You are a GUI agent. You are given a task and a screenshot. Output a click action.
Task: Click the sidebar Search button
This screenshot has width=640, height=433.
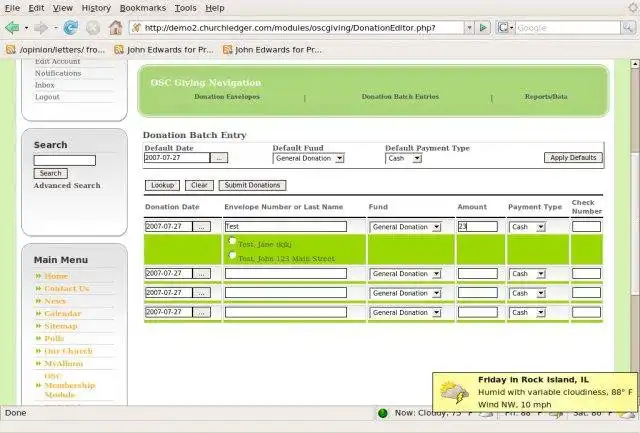coord(51,173)
